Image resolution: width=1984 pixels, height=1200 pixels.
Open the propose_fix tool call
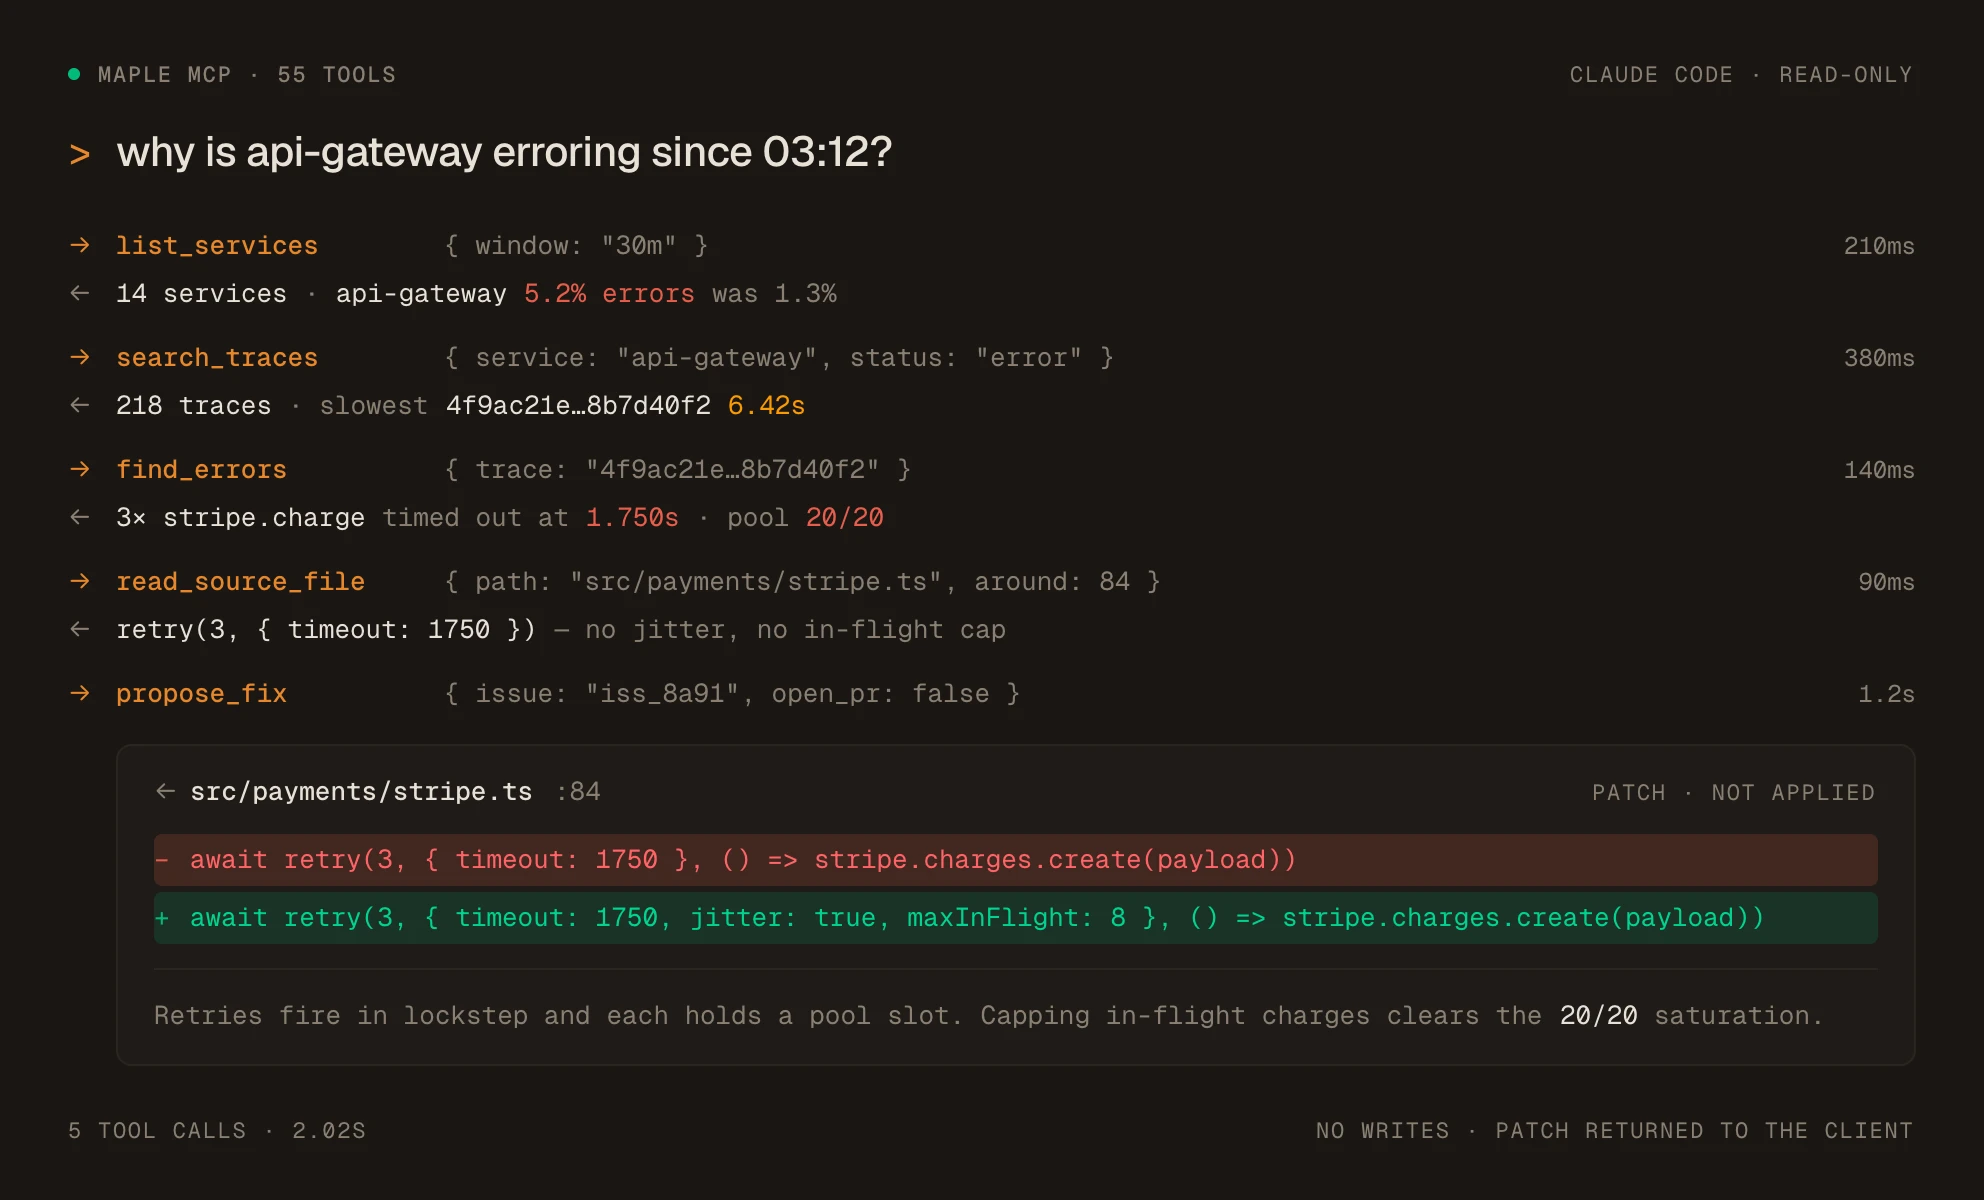(201, 694)
